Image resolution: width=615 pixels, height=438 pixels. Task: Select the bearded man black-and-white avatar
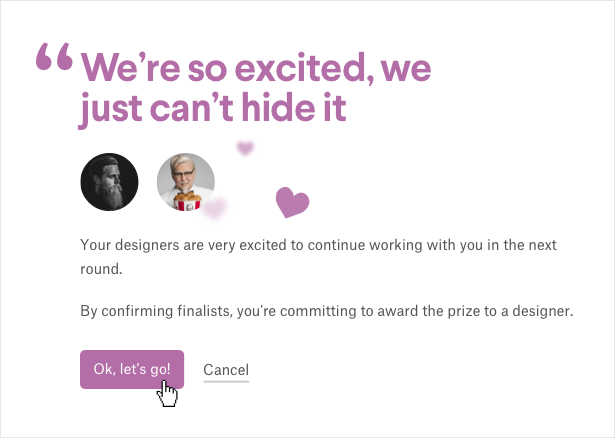pyautogui.click(x=109, y=182)
